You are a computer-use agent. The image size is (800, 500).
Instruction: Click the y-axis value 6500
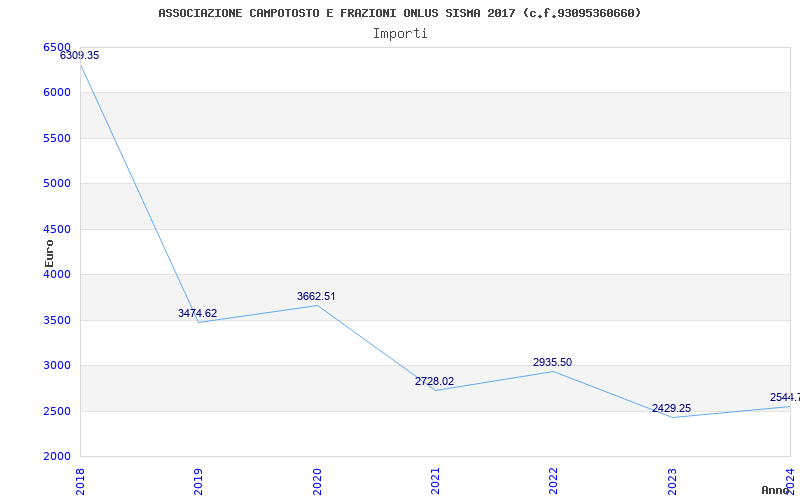[x=57, y=47]
